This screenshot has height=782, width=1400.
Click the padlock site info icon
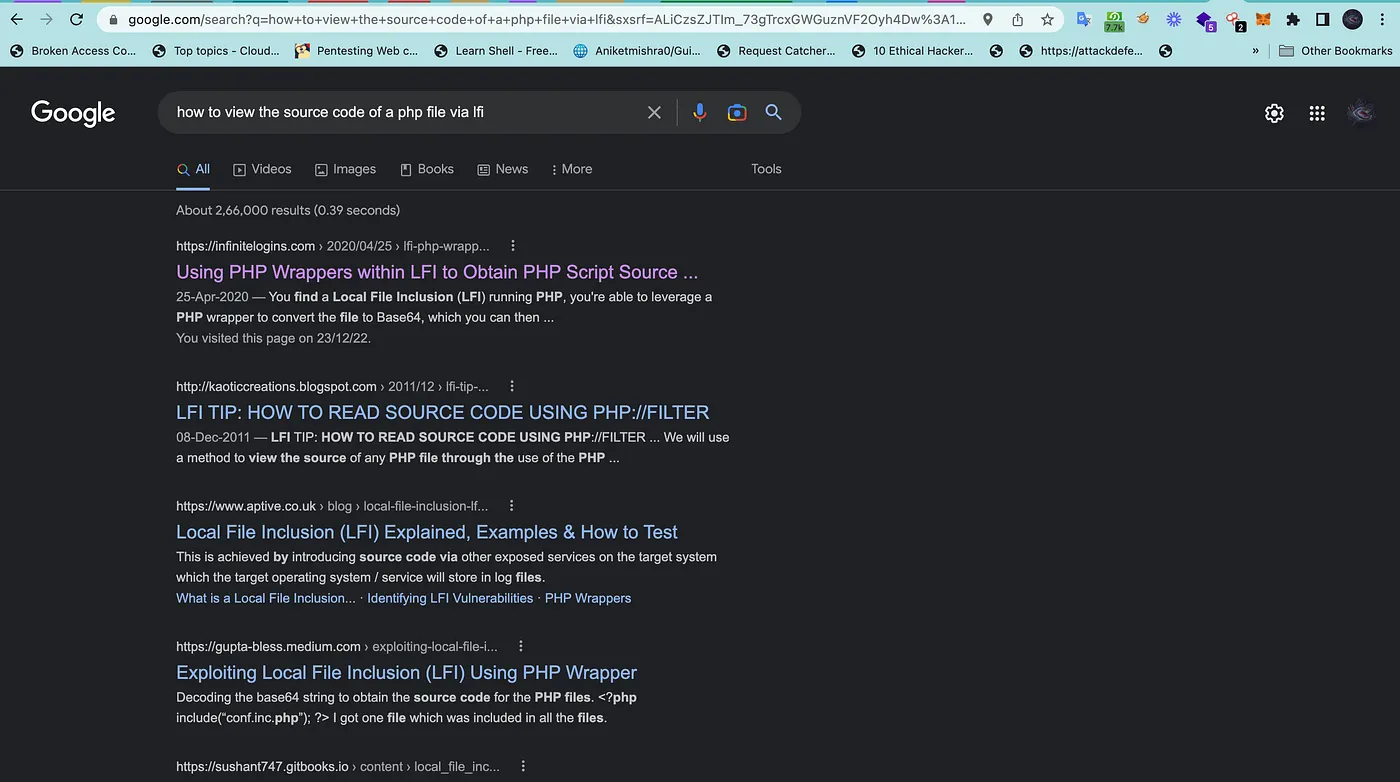pos(113,19)
